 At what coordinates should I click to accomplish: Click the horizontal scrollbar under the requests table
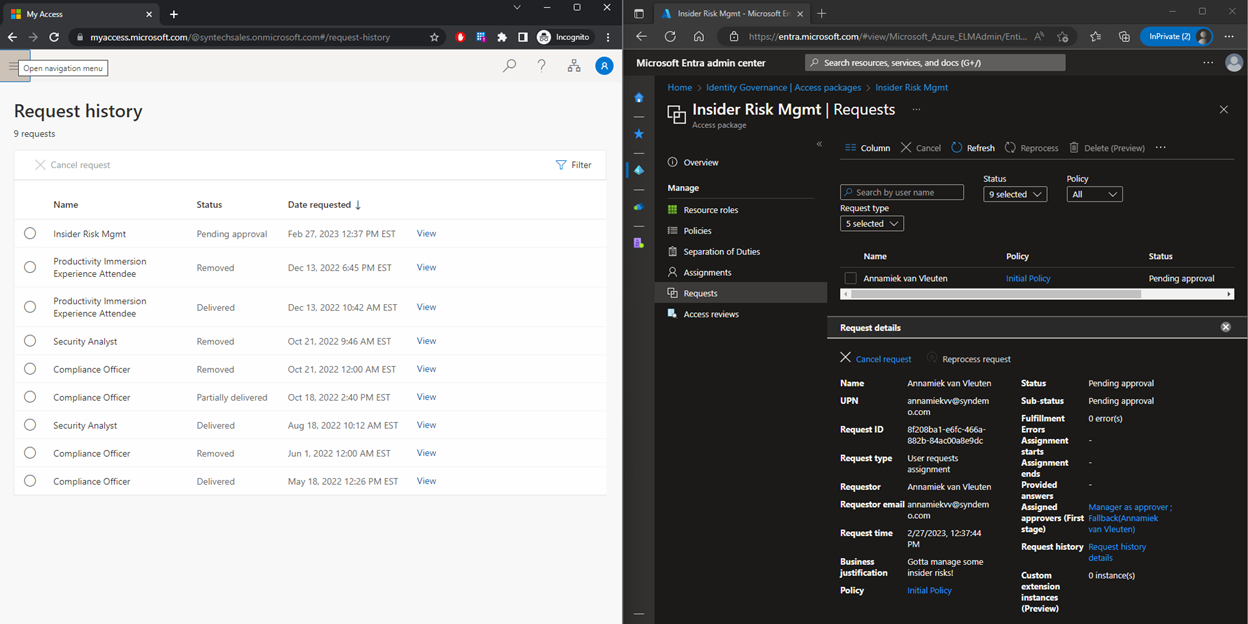[x=995, y=294]
